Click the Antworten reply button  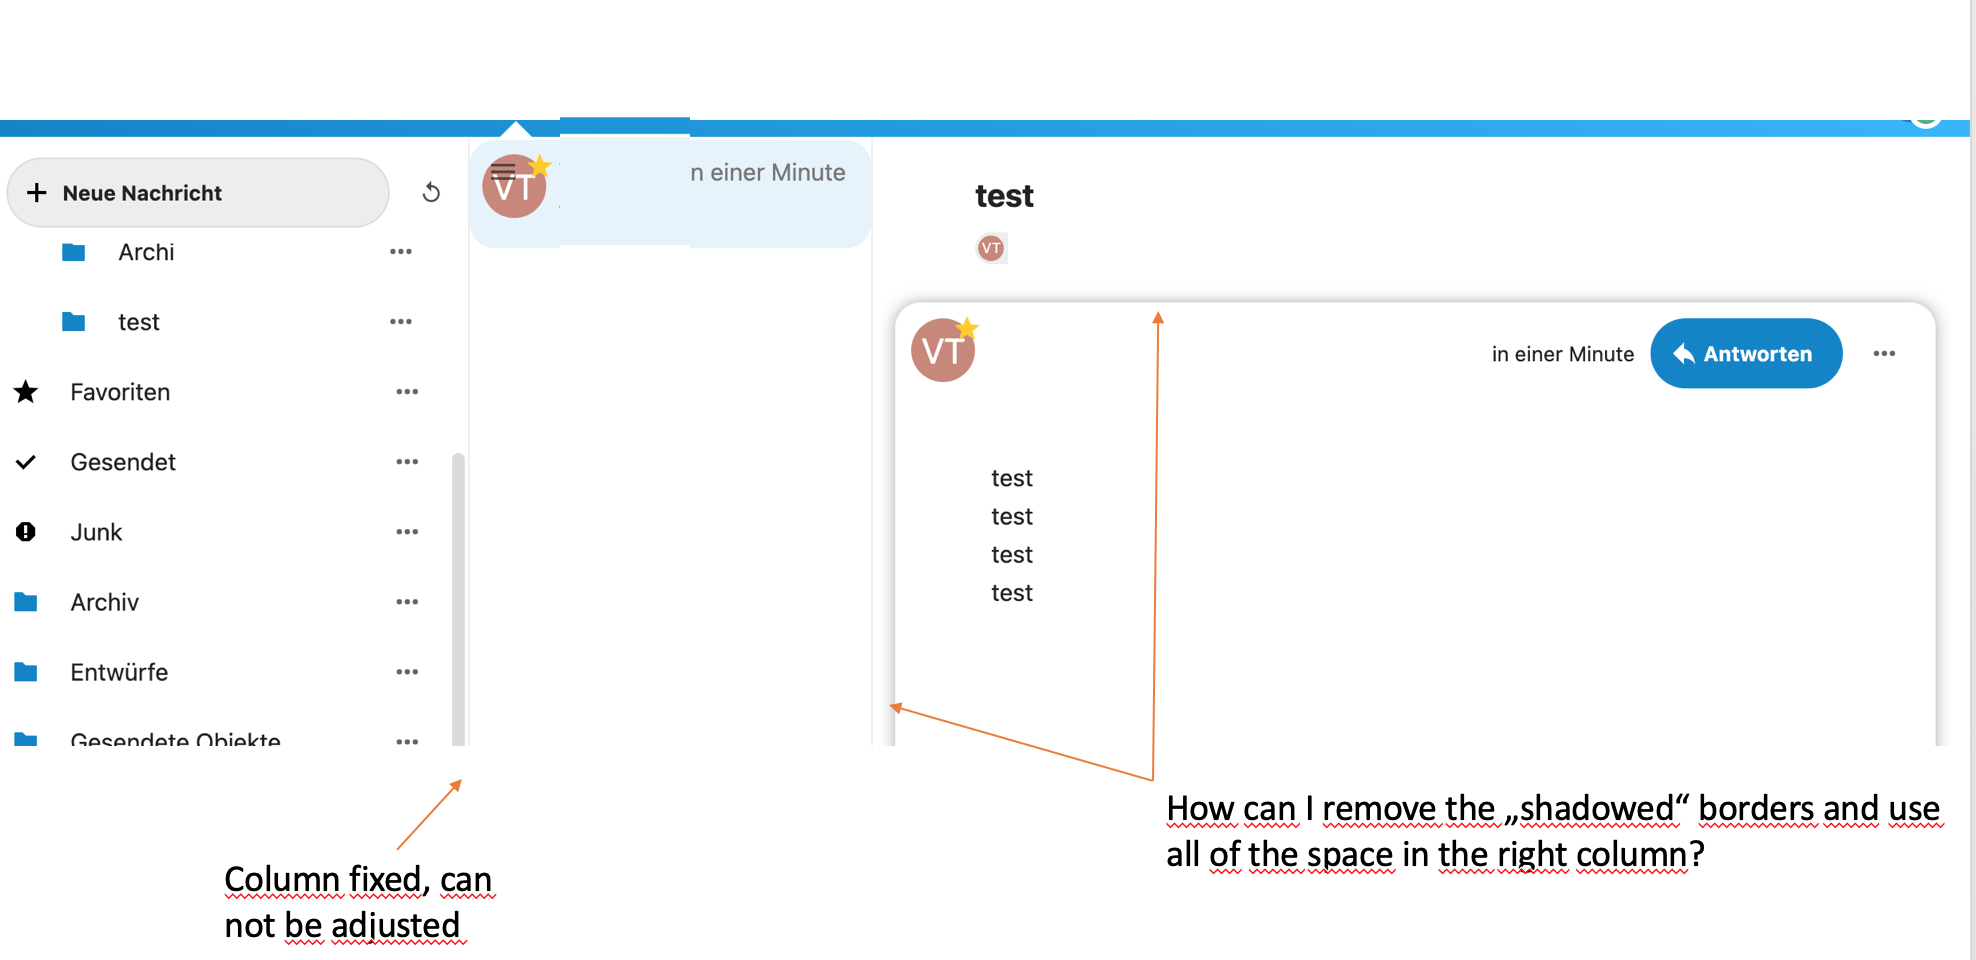1746,353
